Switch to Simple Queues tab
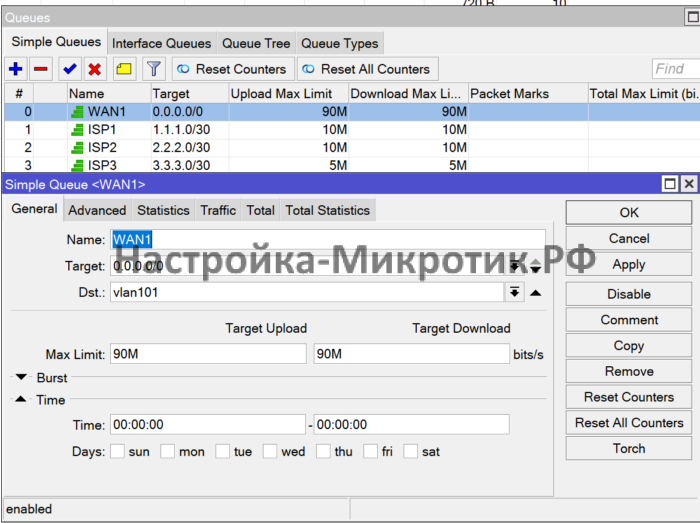 [56, 42]
